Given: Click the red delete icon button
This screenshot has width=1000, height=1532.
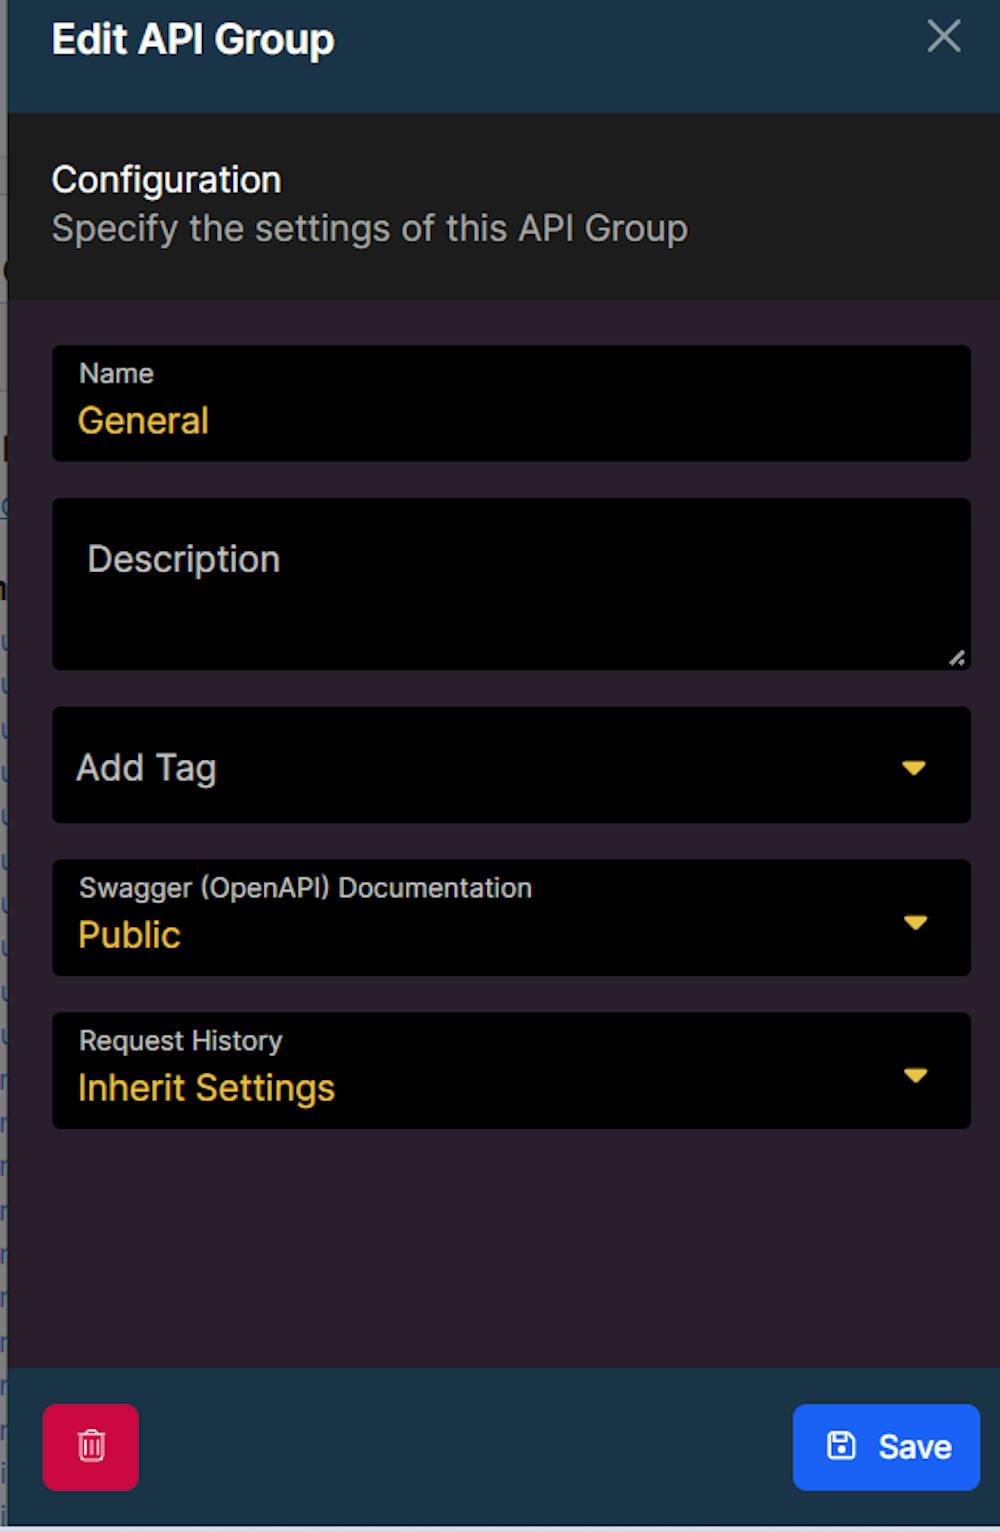Looking at the screenshot, I should tap(90, 1447).
